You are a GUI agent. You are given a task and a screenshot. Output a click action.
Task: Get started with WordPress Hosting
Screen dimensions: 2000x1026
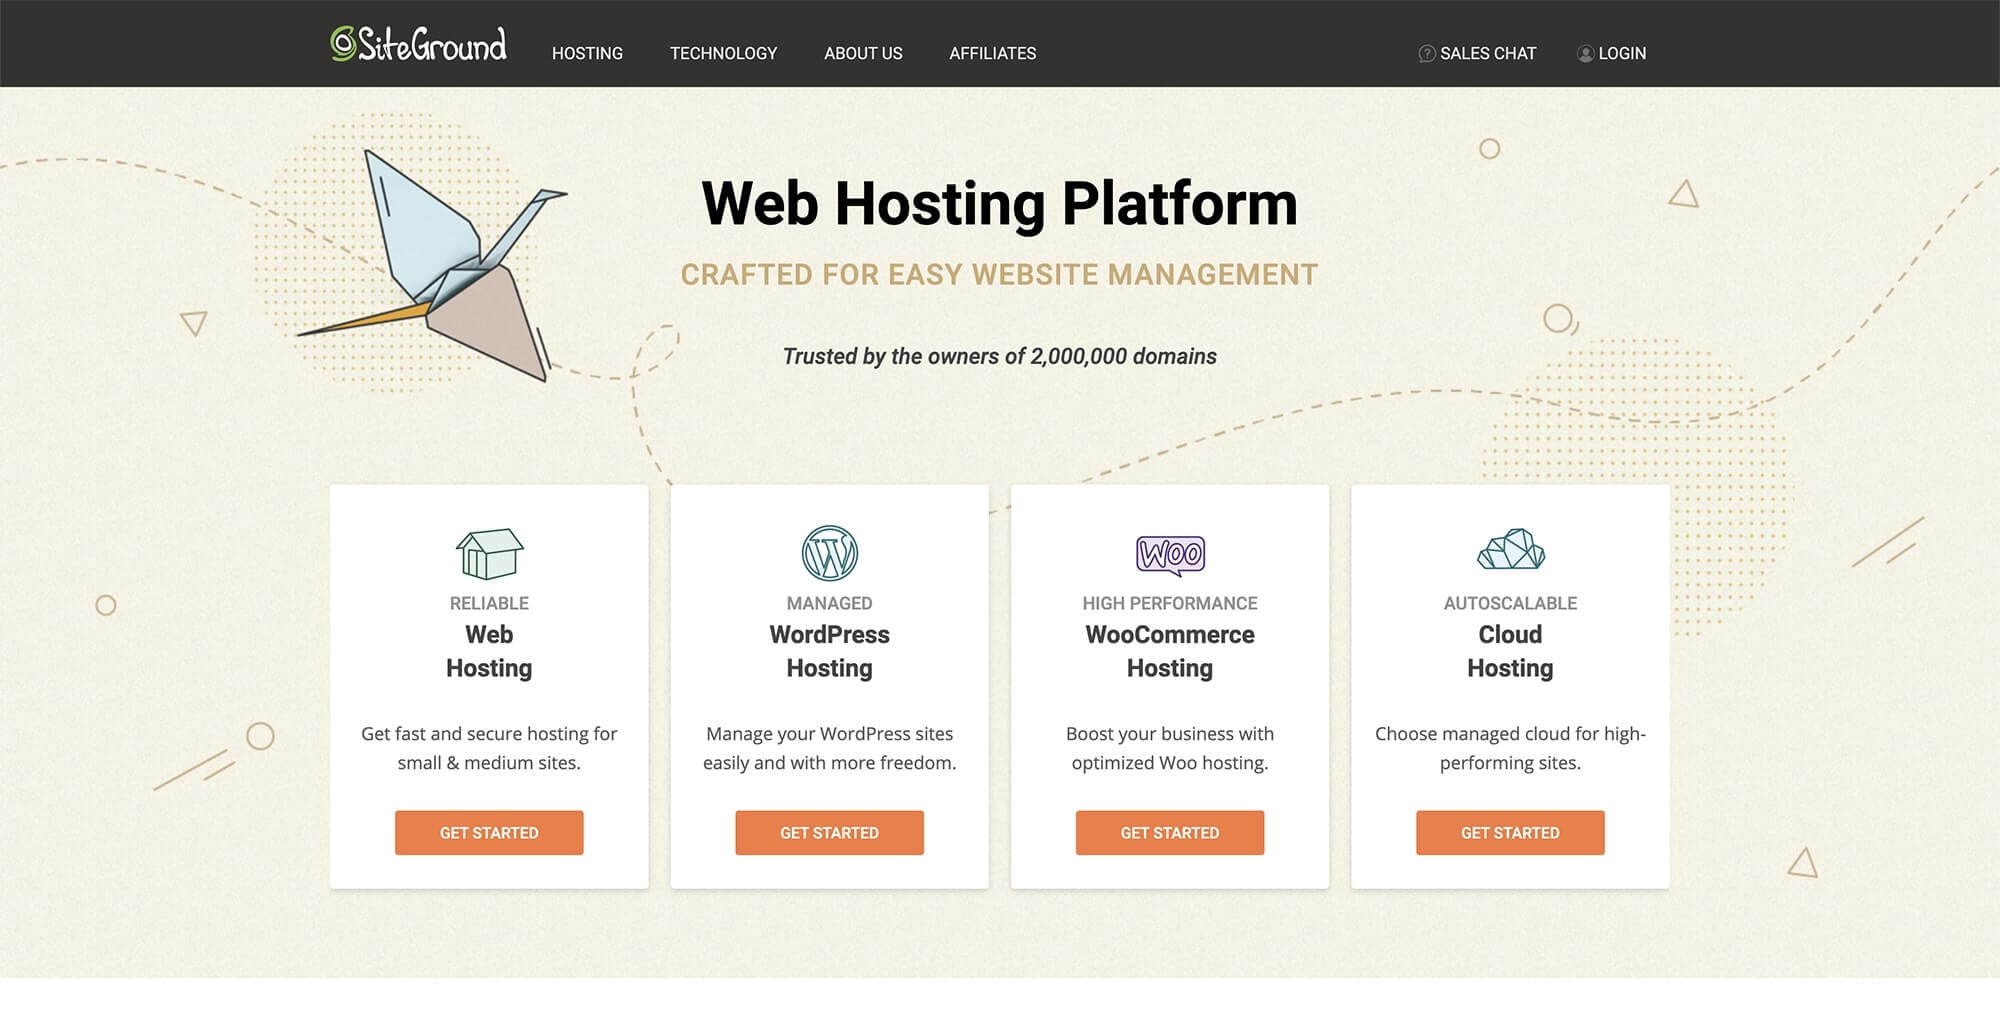point(829,833)
